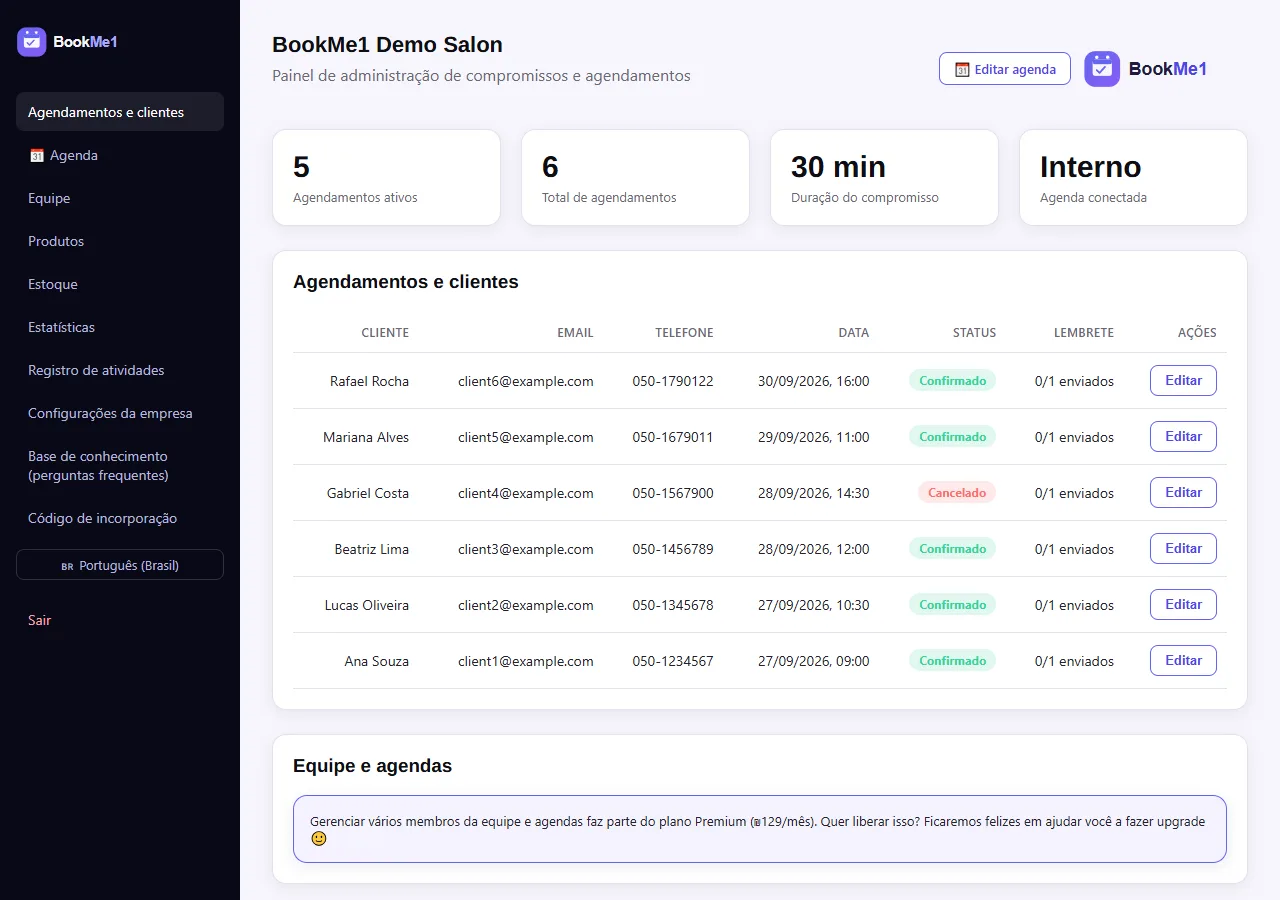Click the client name Lucas Oliveira
The height and width of the screenshot is (900, 1280).
[x=367, y=605]
